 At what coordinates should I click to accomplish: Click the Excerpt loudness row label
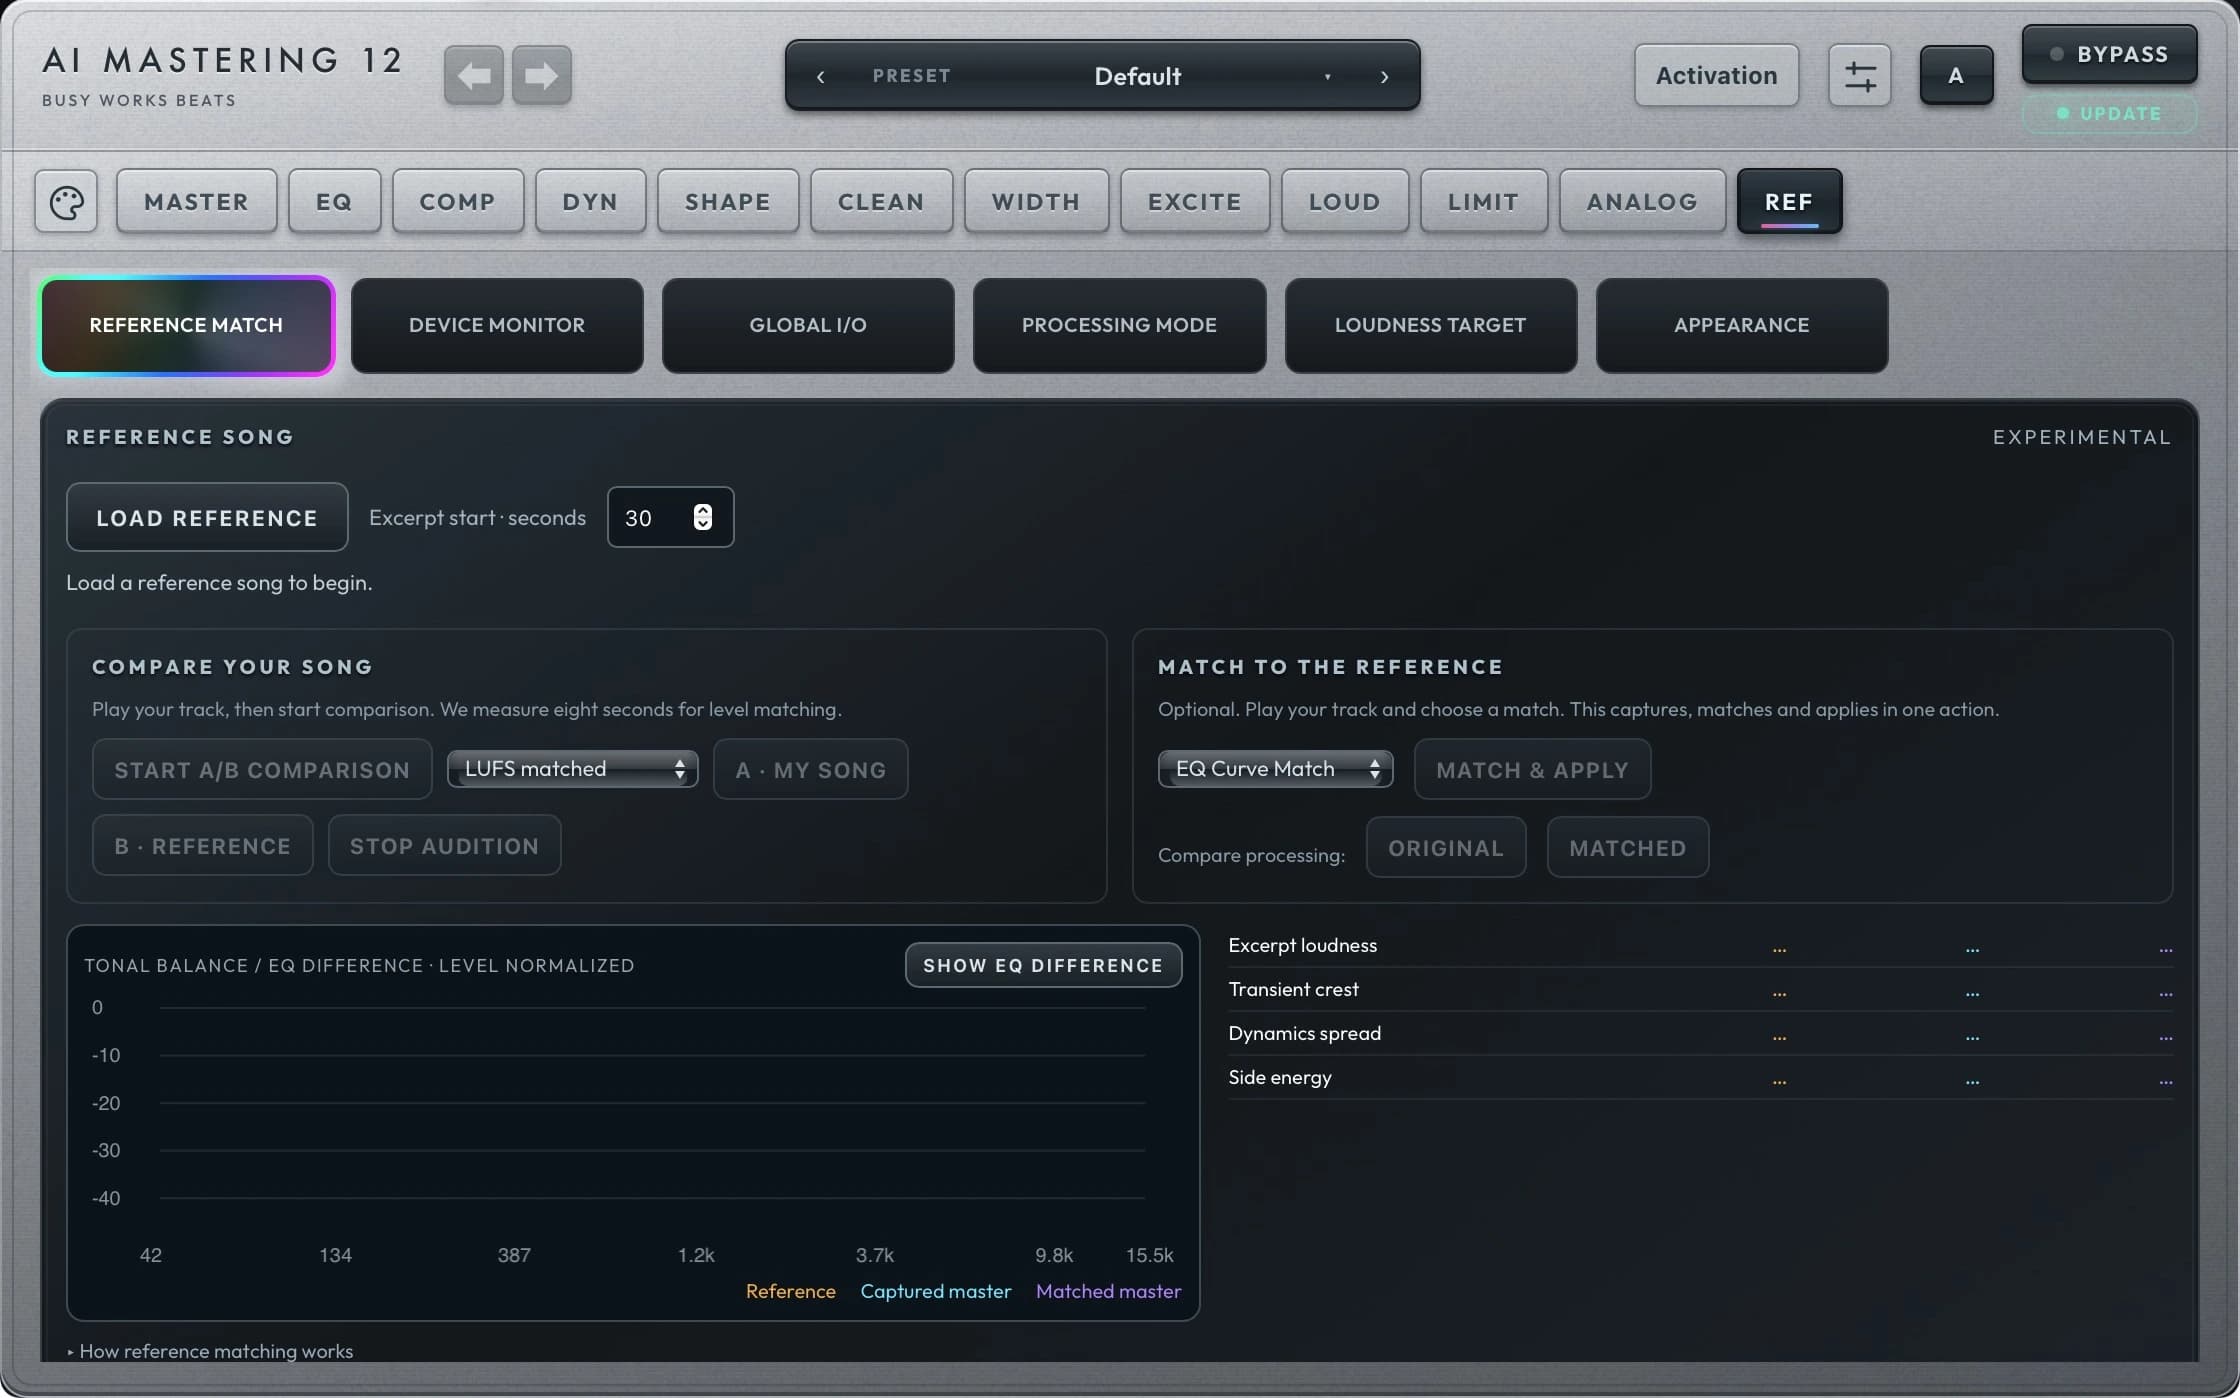click(x=1302, y=945)
